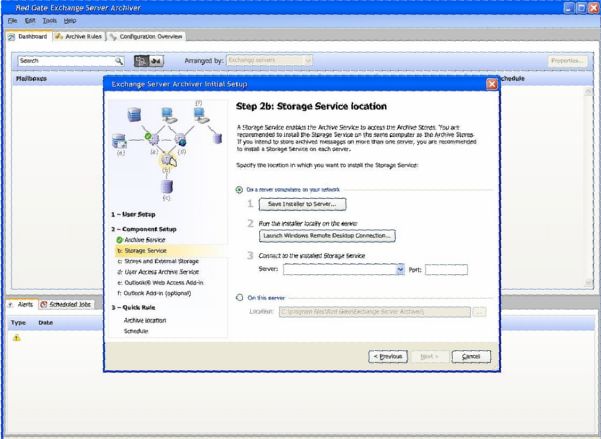Click the Properties button in Dashboard
This screenshot has width=601, height=439.
[x=567, y=61]
